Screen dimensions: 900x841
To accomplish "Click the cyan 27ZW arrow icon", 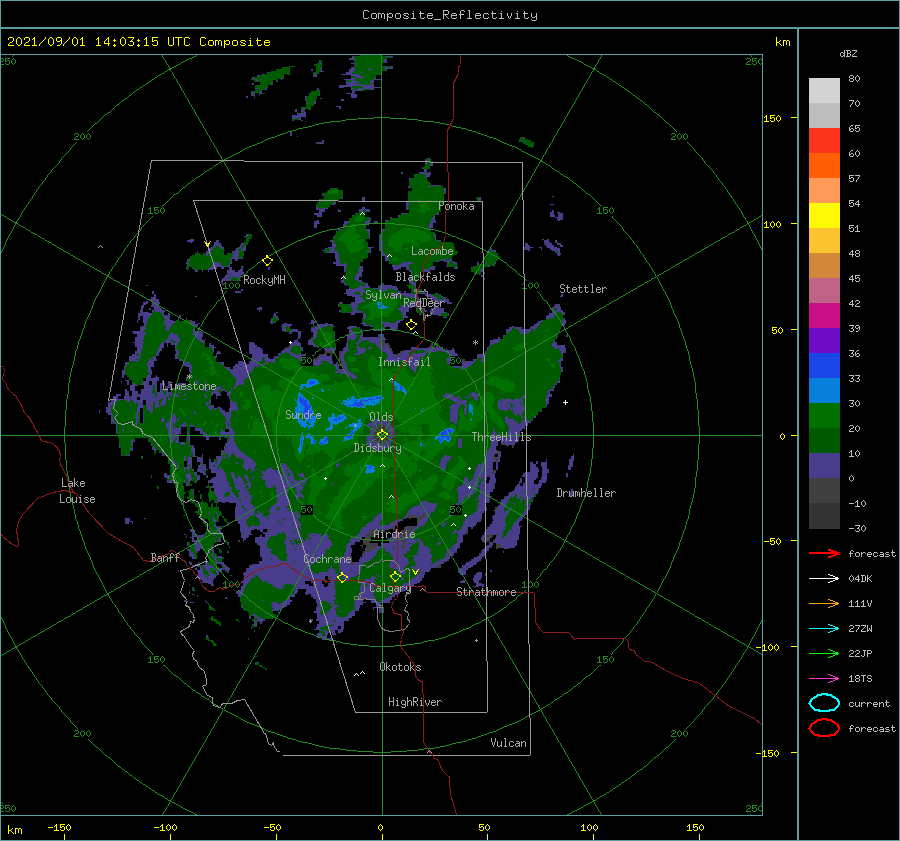I will [x=824, y=629].
